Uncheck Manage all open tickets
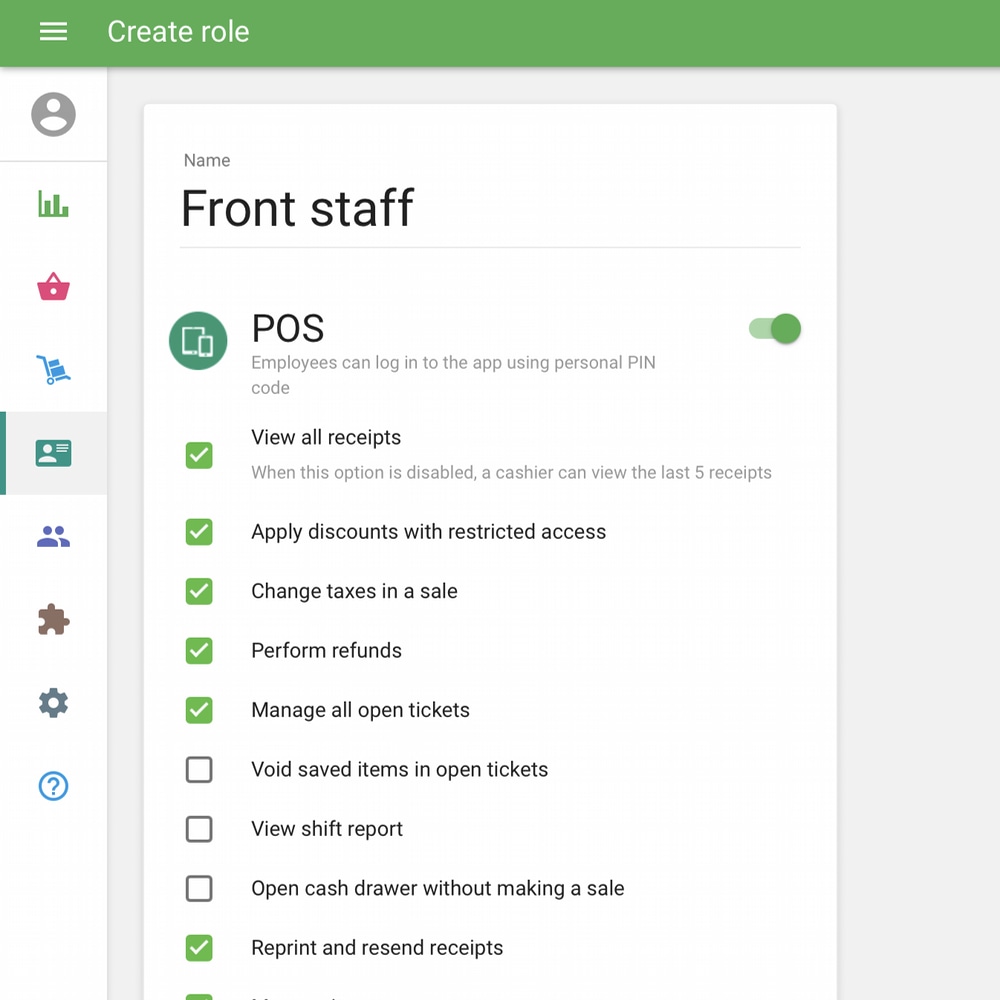The width and height of the screenshot is (1000, 1000). 199,710
